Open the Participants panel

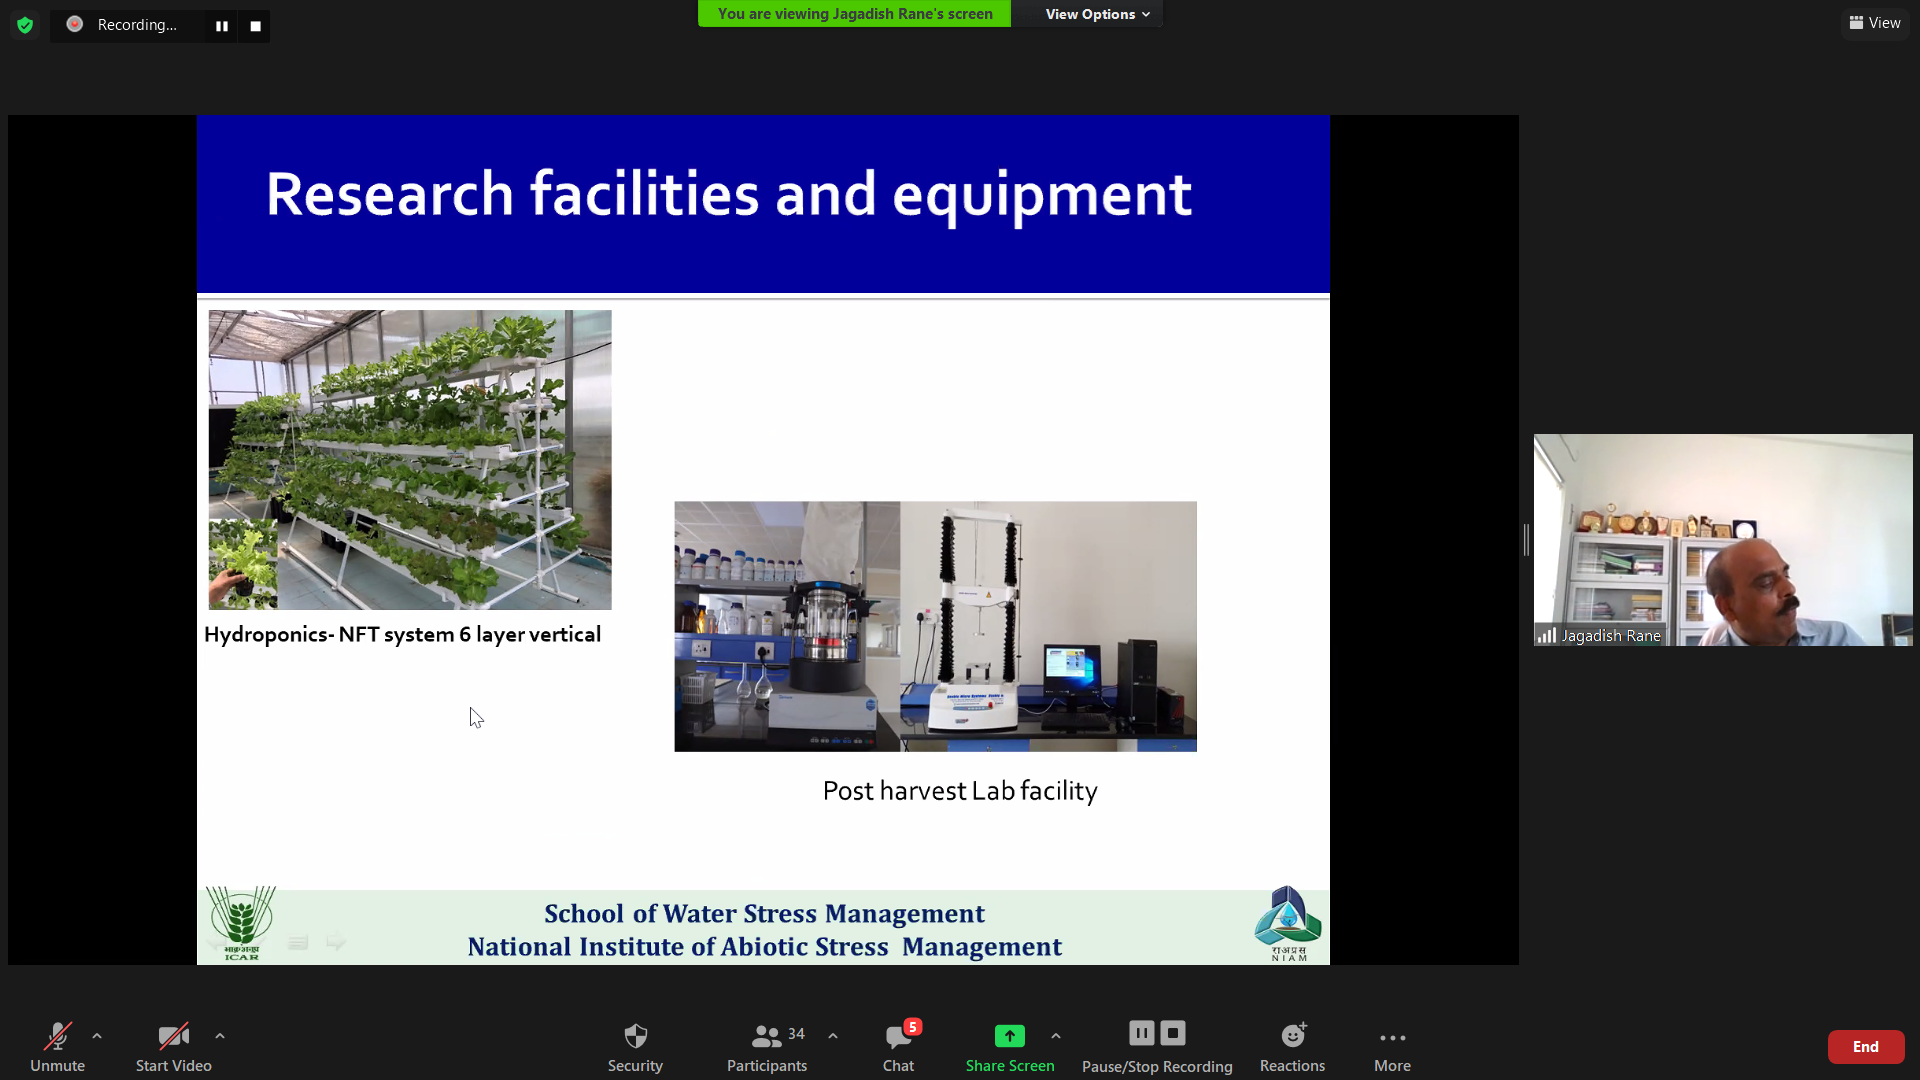767,1045
